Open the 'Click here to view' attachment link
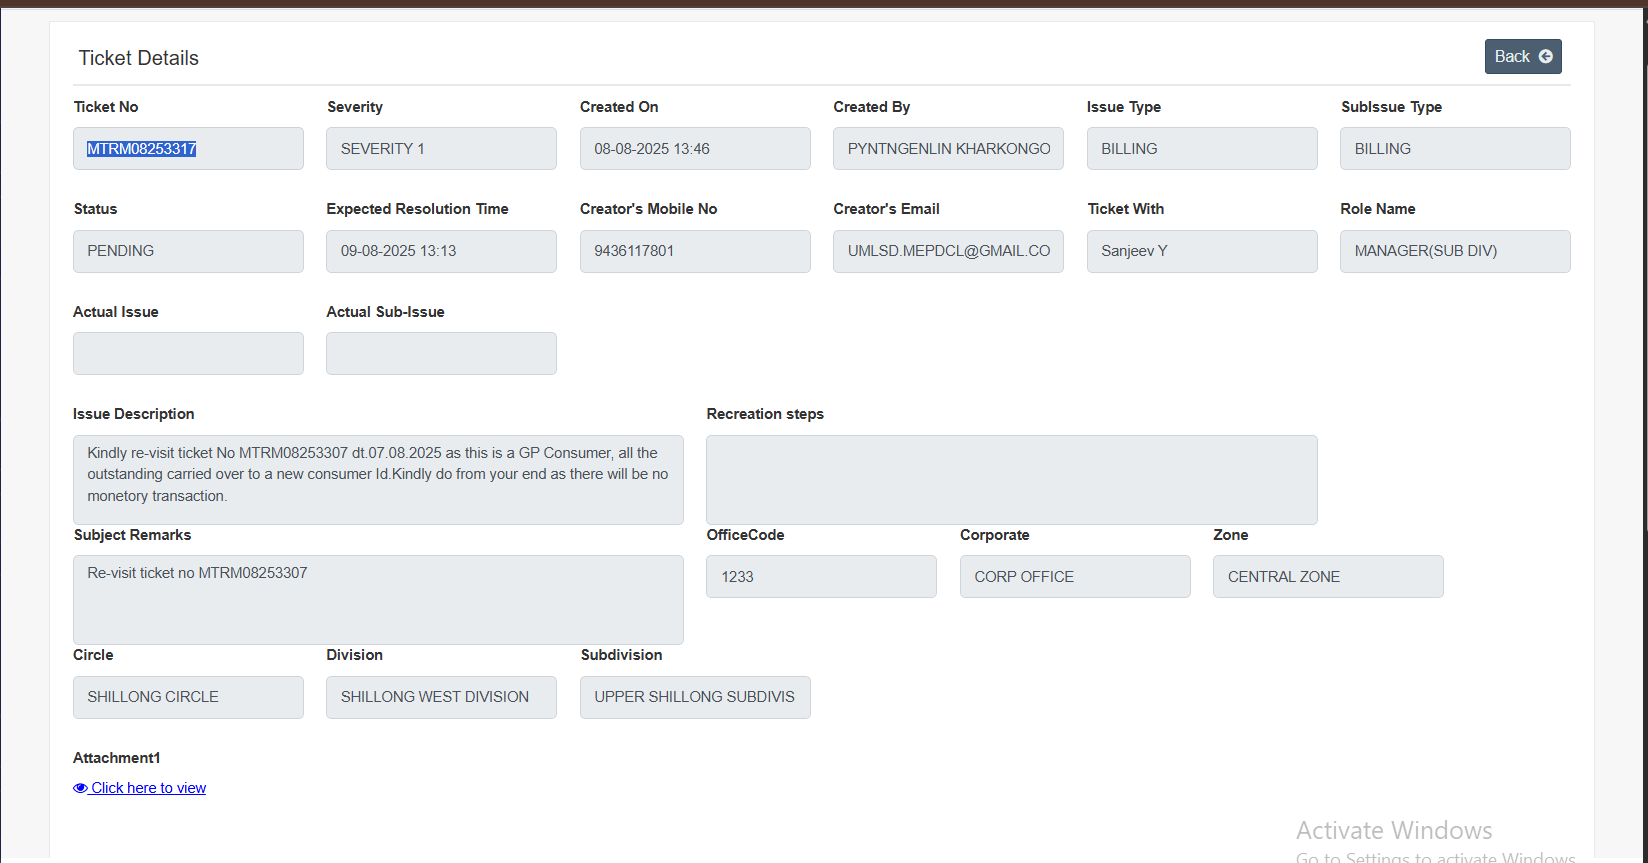This screenshot has width=1648, height=863. (148, 788)
